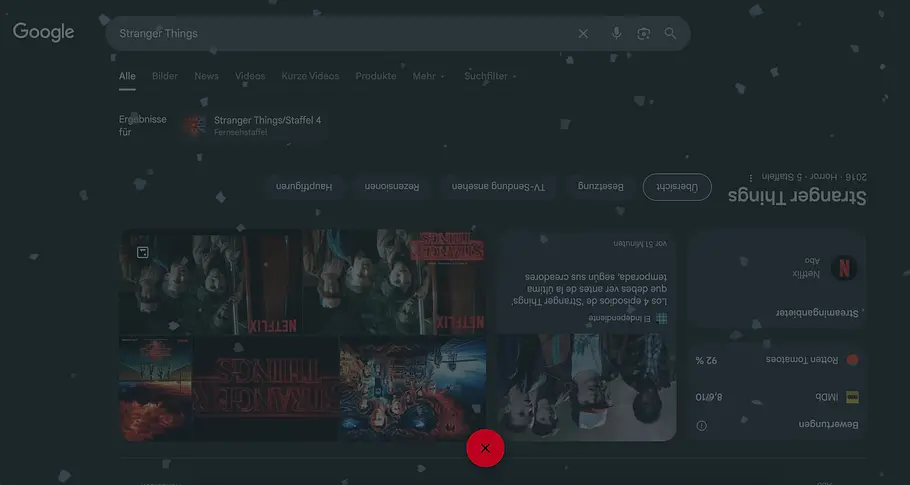Viewport: 910px width, 485px height.
Task: Click the magnifying glass search icon
Action: tap(670, 34)
